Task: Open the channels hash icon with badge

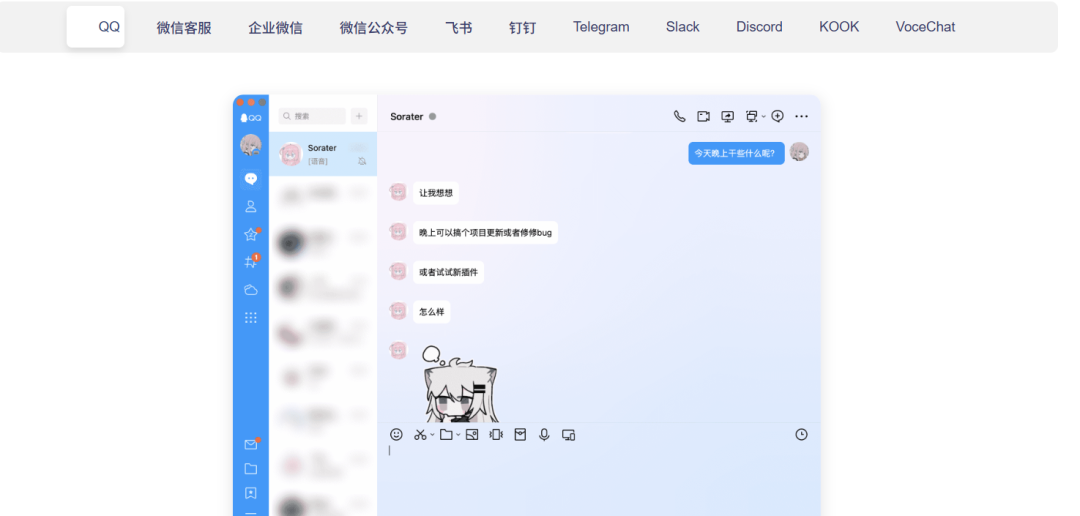Action: tap(251, 262)
